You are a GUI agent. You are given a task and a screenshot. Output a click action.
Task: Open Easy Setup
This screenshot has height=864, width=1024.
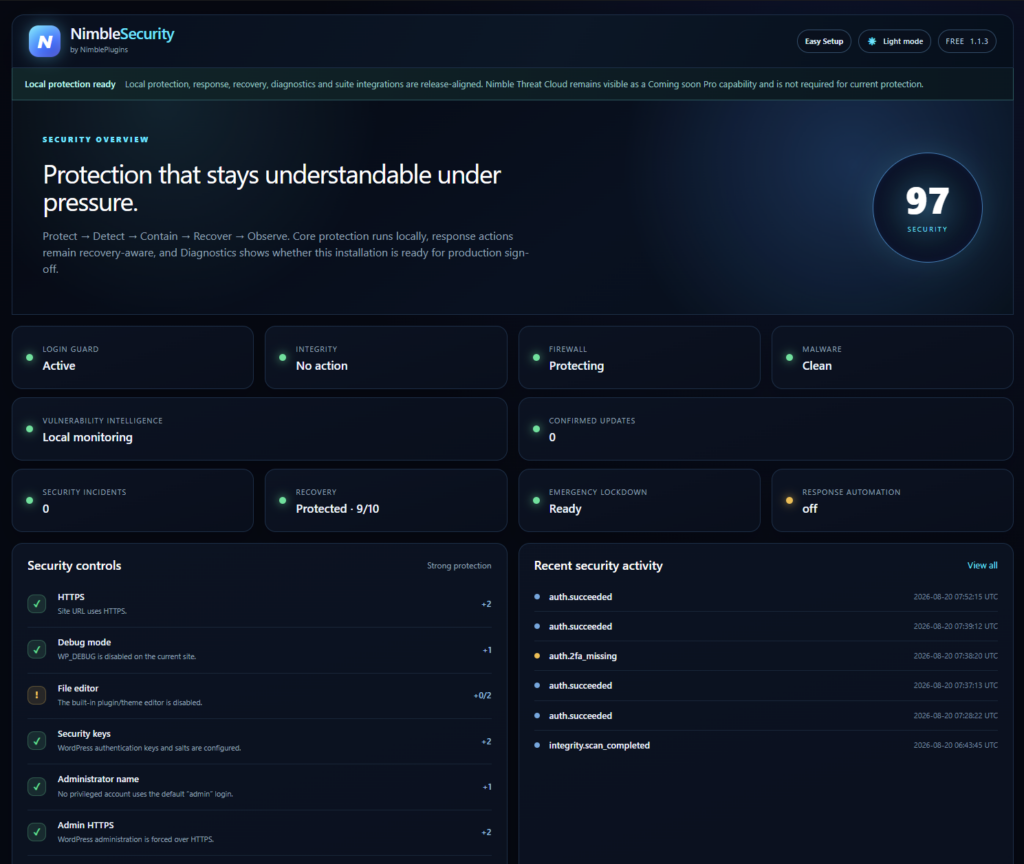click(x=824, y=41)
